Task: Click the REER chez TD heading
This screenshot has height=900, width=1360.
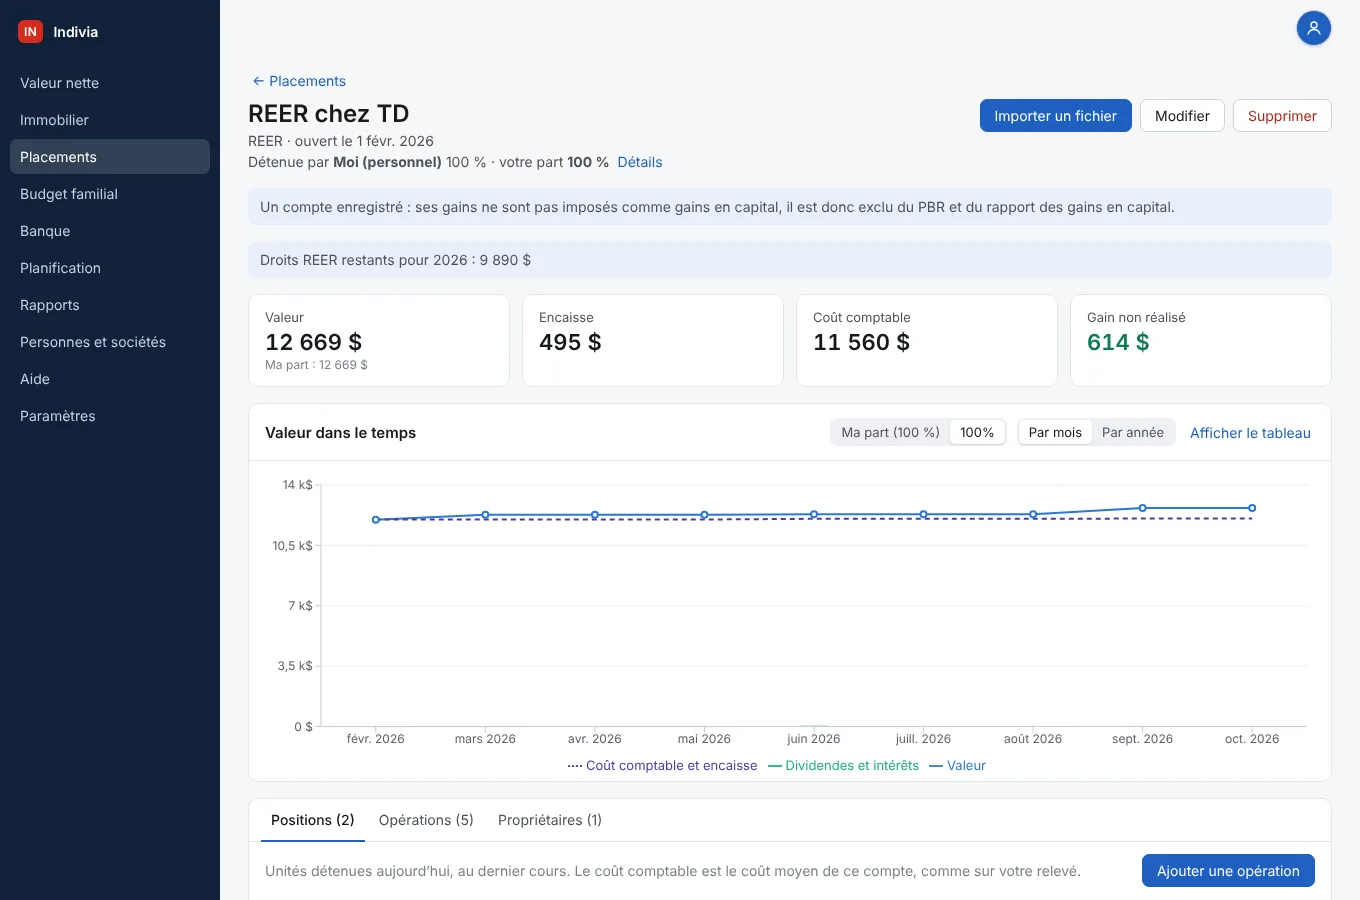Action: tap(329, 114)
